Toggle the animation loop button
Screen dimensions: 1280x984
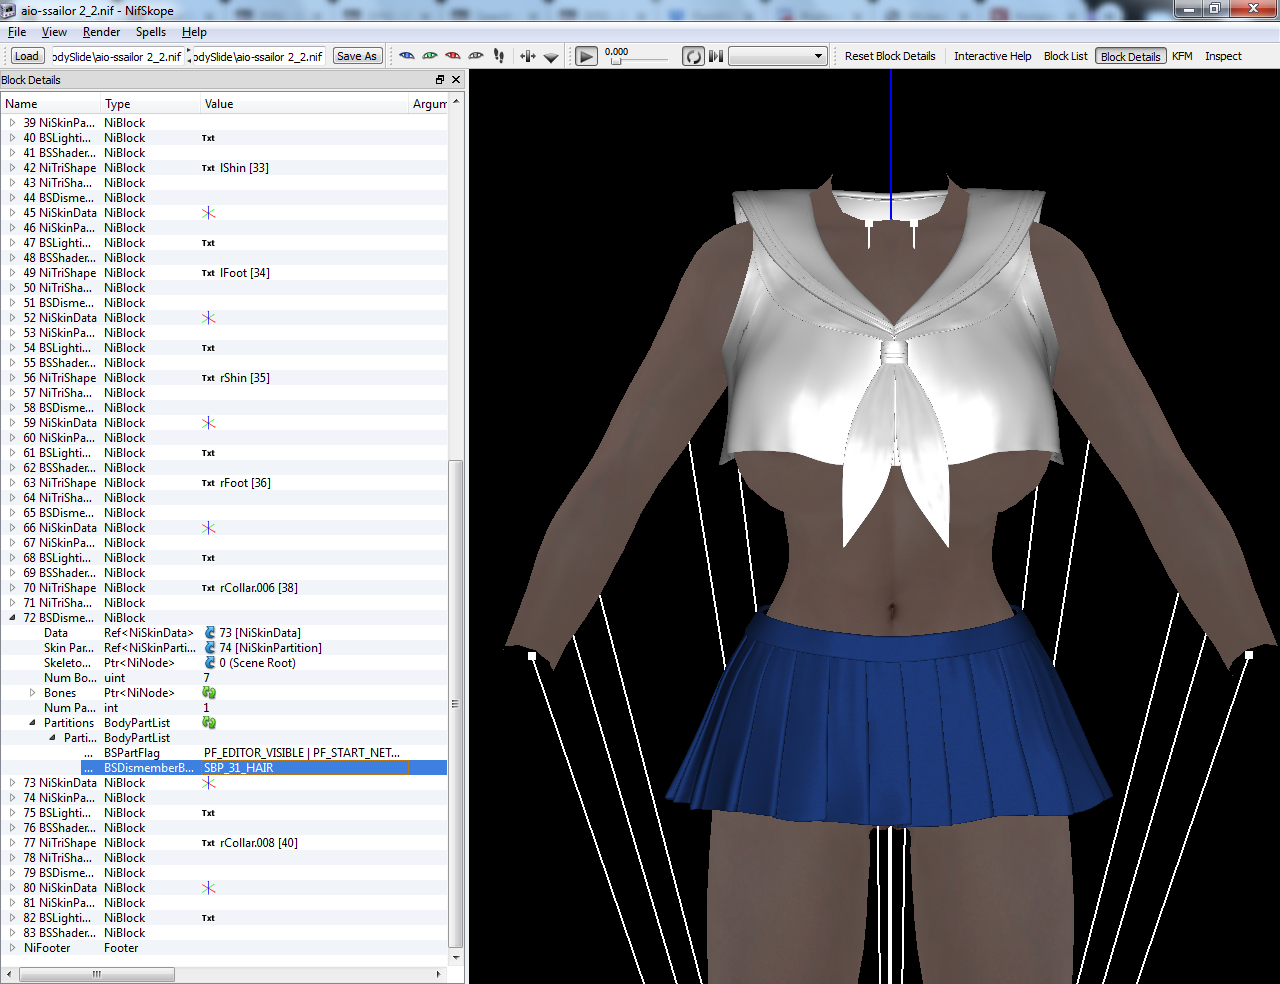click(693, 56)
